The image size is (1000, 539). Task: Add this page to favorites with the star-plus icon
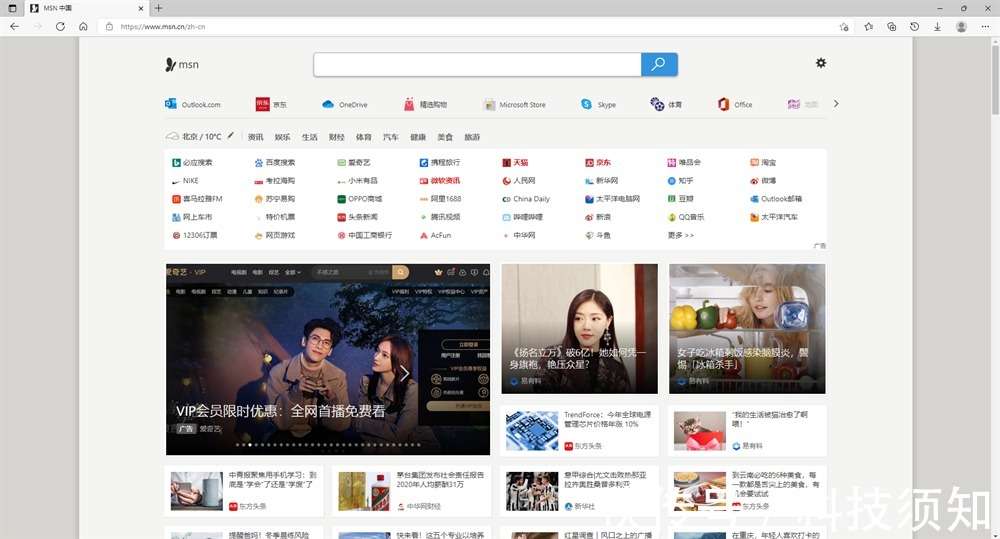coord(844,26)
